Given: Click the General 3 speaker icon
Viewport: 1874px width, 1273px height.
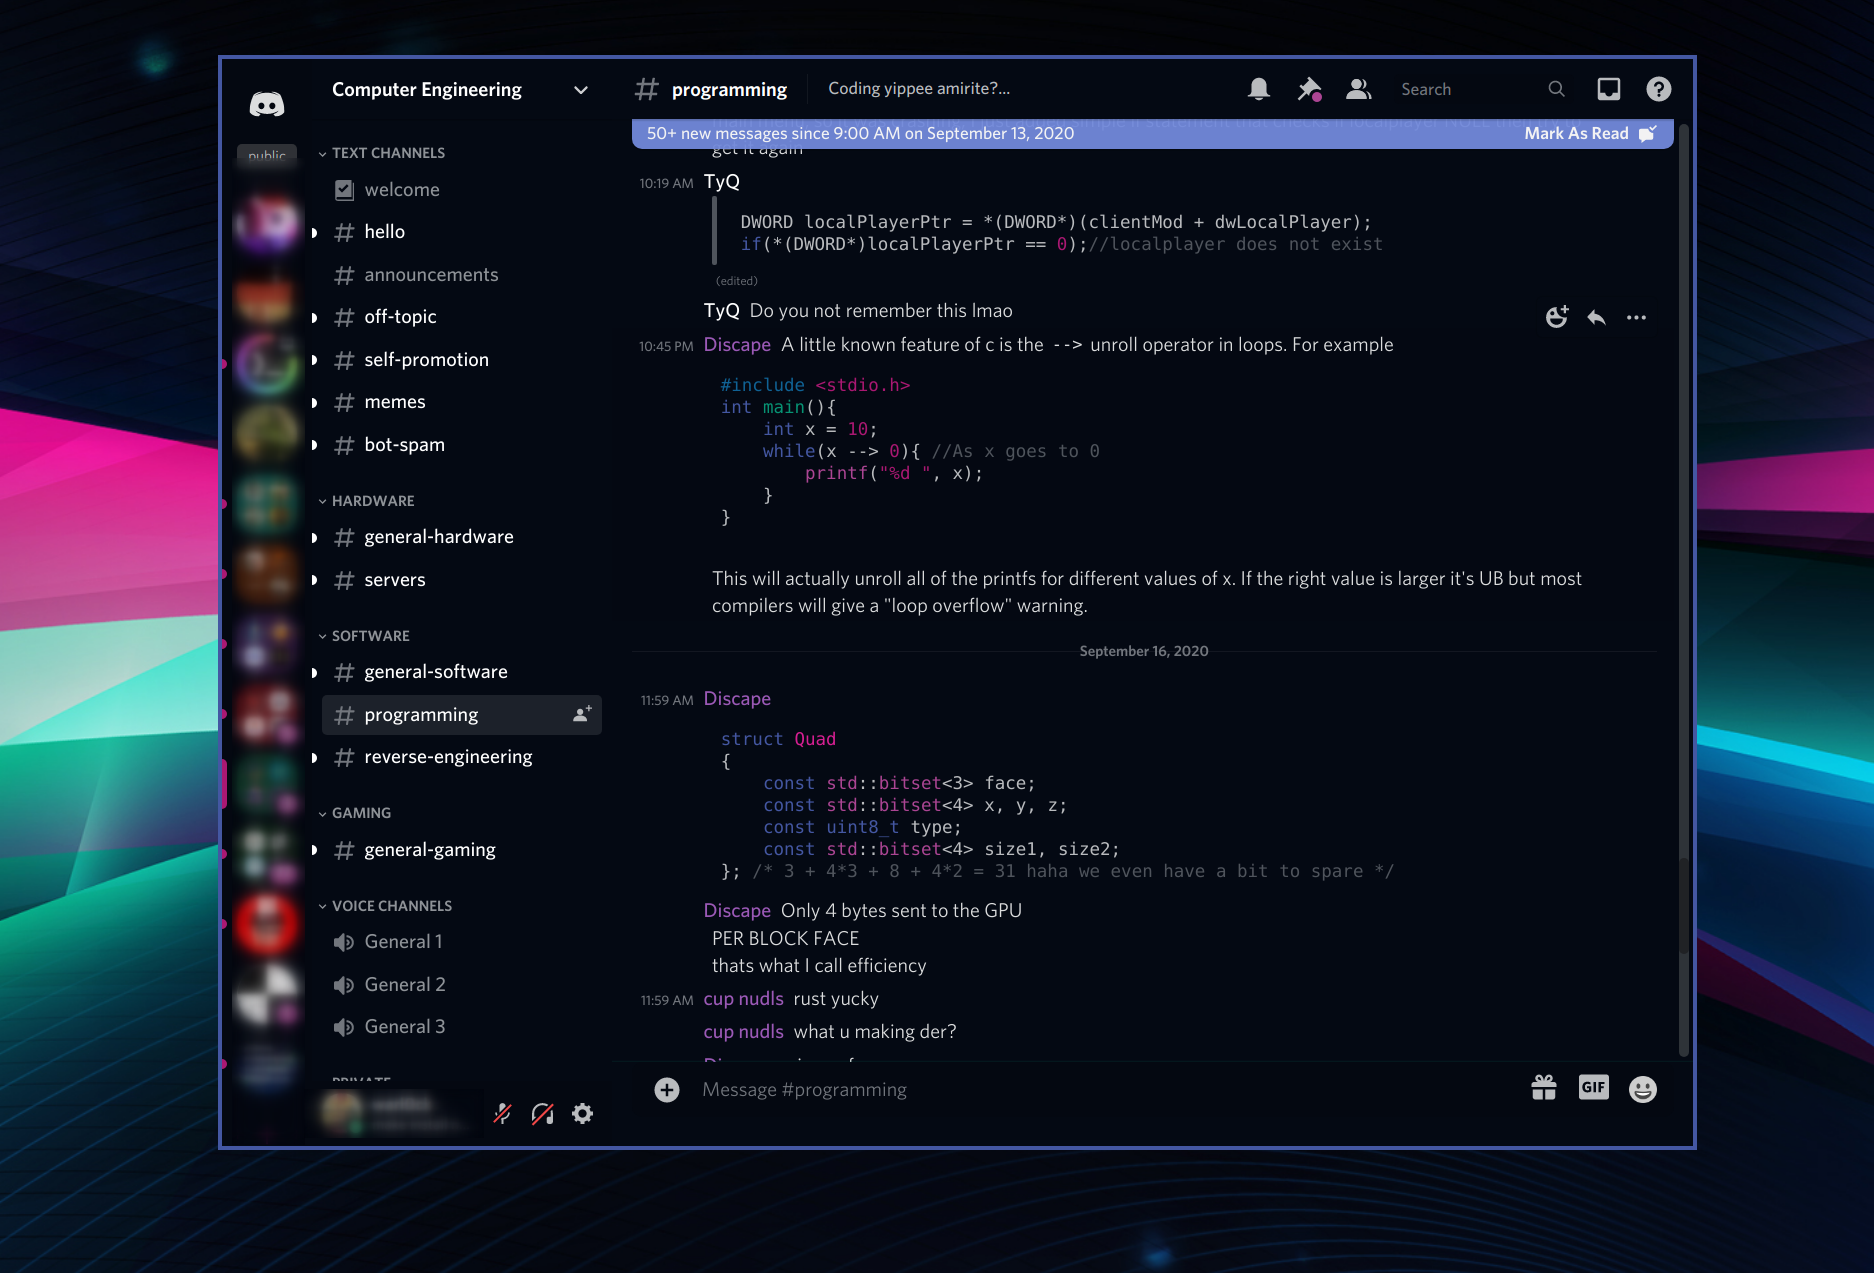Looking at the screenshot, I should (x=344, y=1027).
